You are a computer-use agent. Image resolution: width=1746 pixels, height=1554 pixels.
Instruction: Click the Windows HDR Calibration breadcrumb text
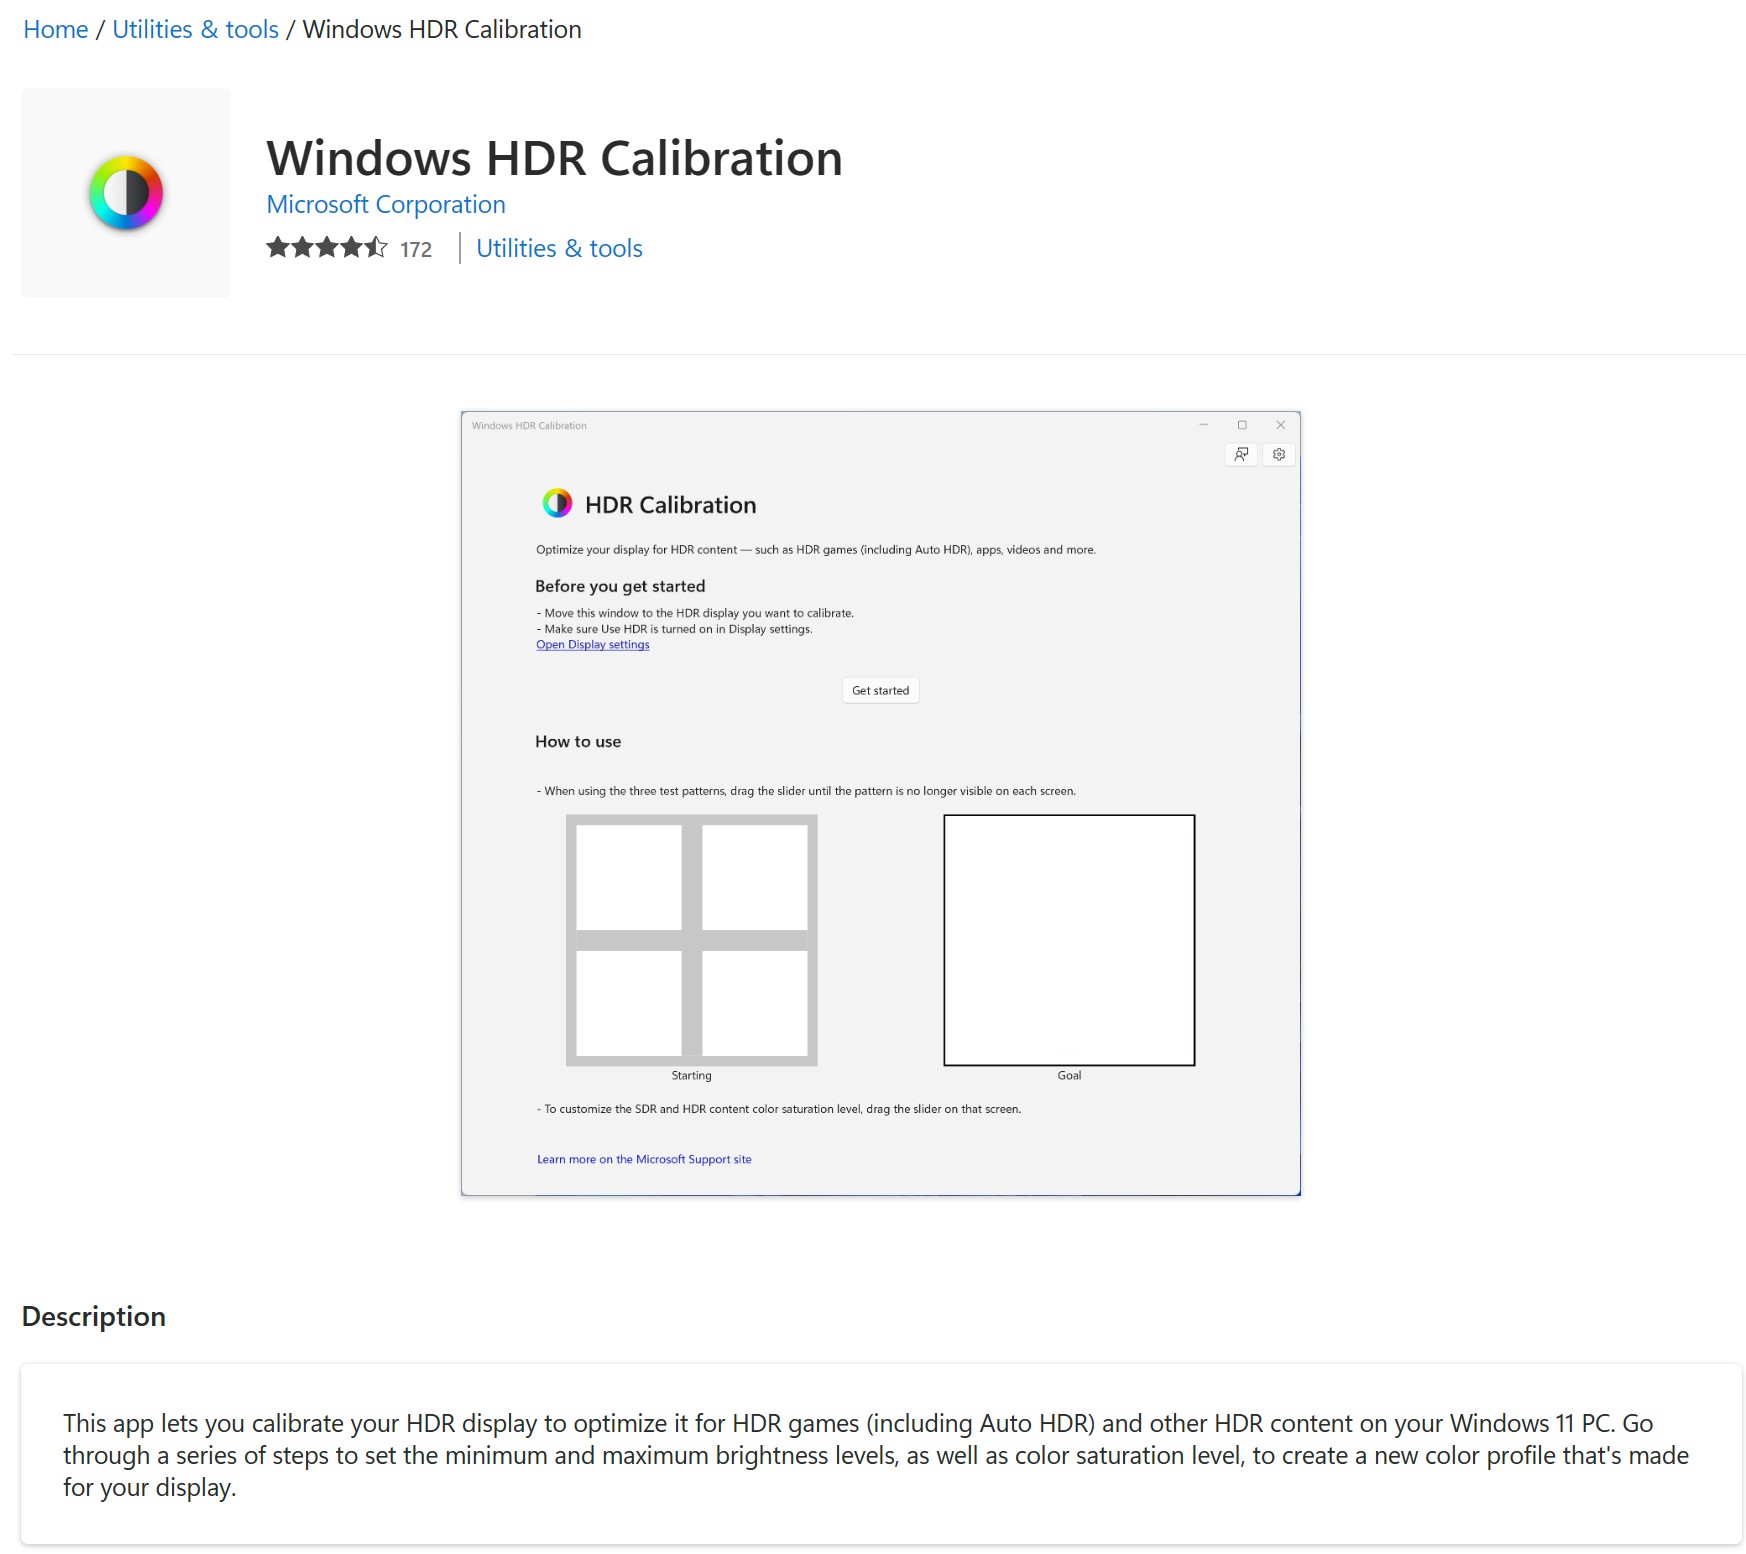442,30
